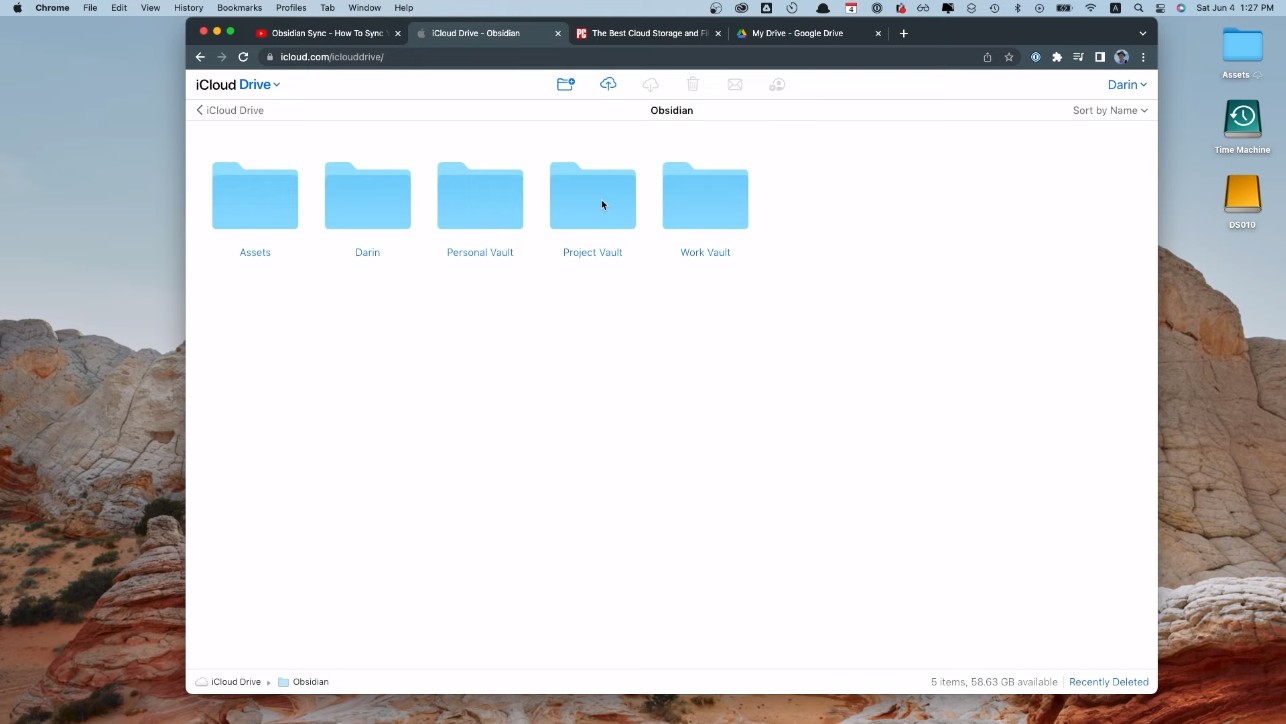Switch to Obsidian Sync YouTube tab

(x=329, y=33)
